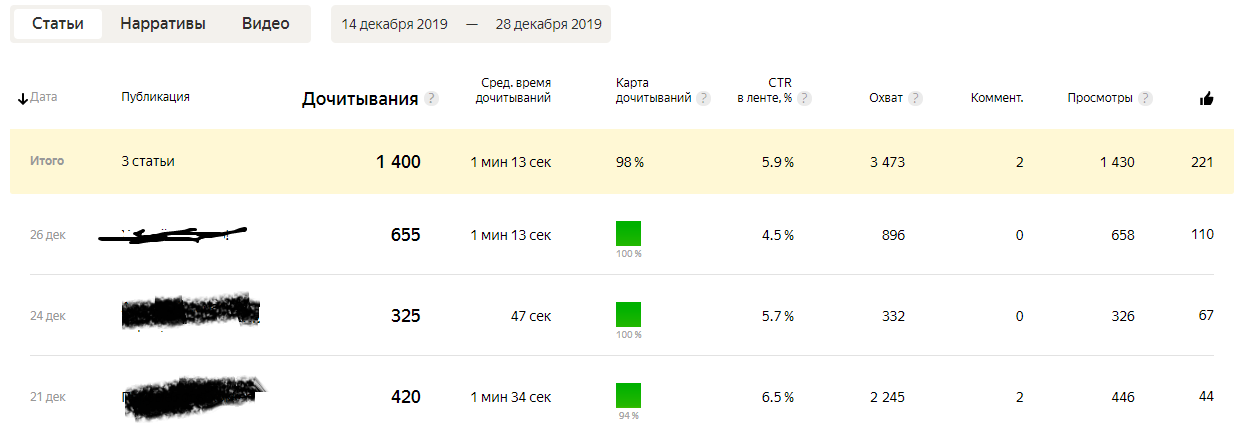The width and height of the screenshot is (1242, 432).
Task: Click the help icon beside Карта дочитываний
Action: [704, 98]
